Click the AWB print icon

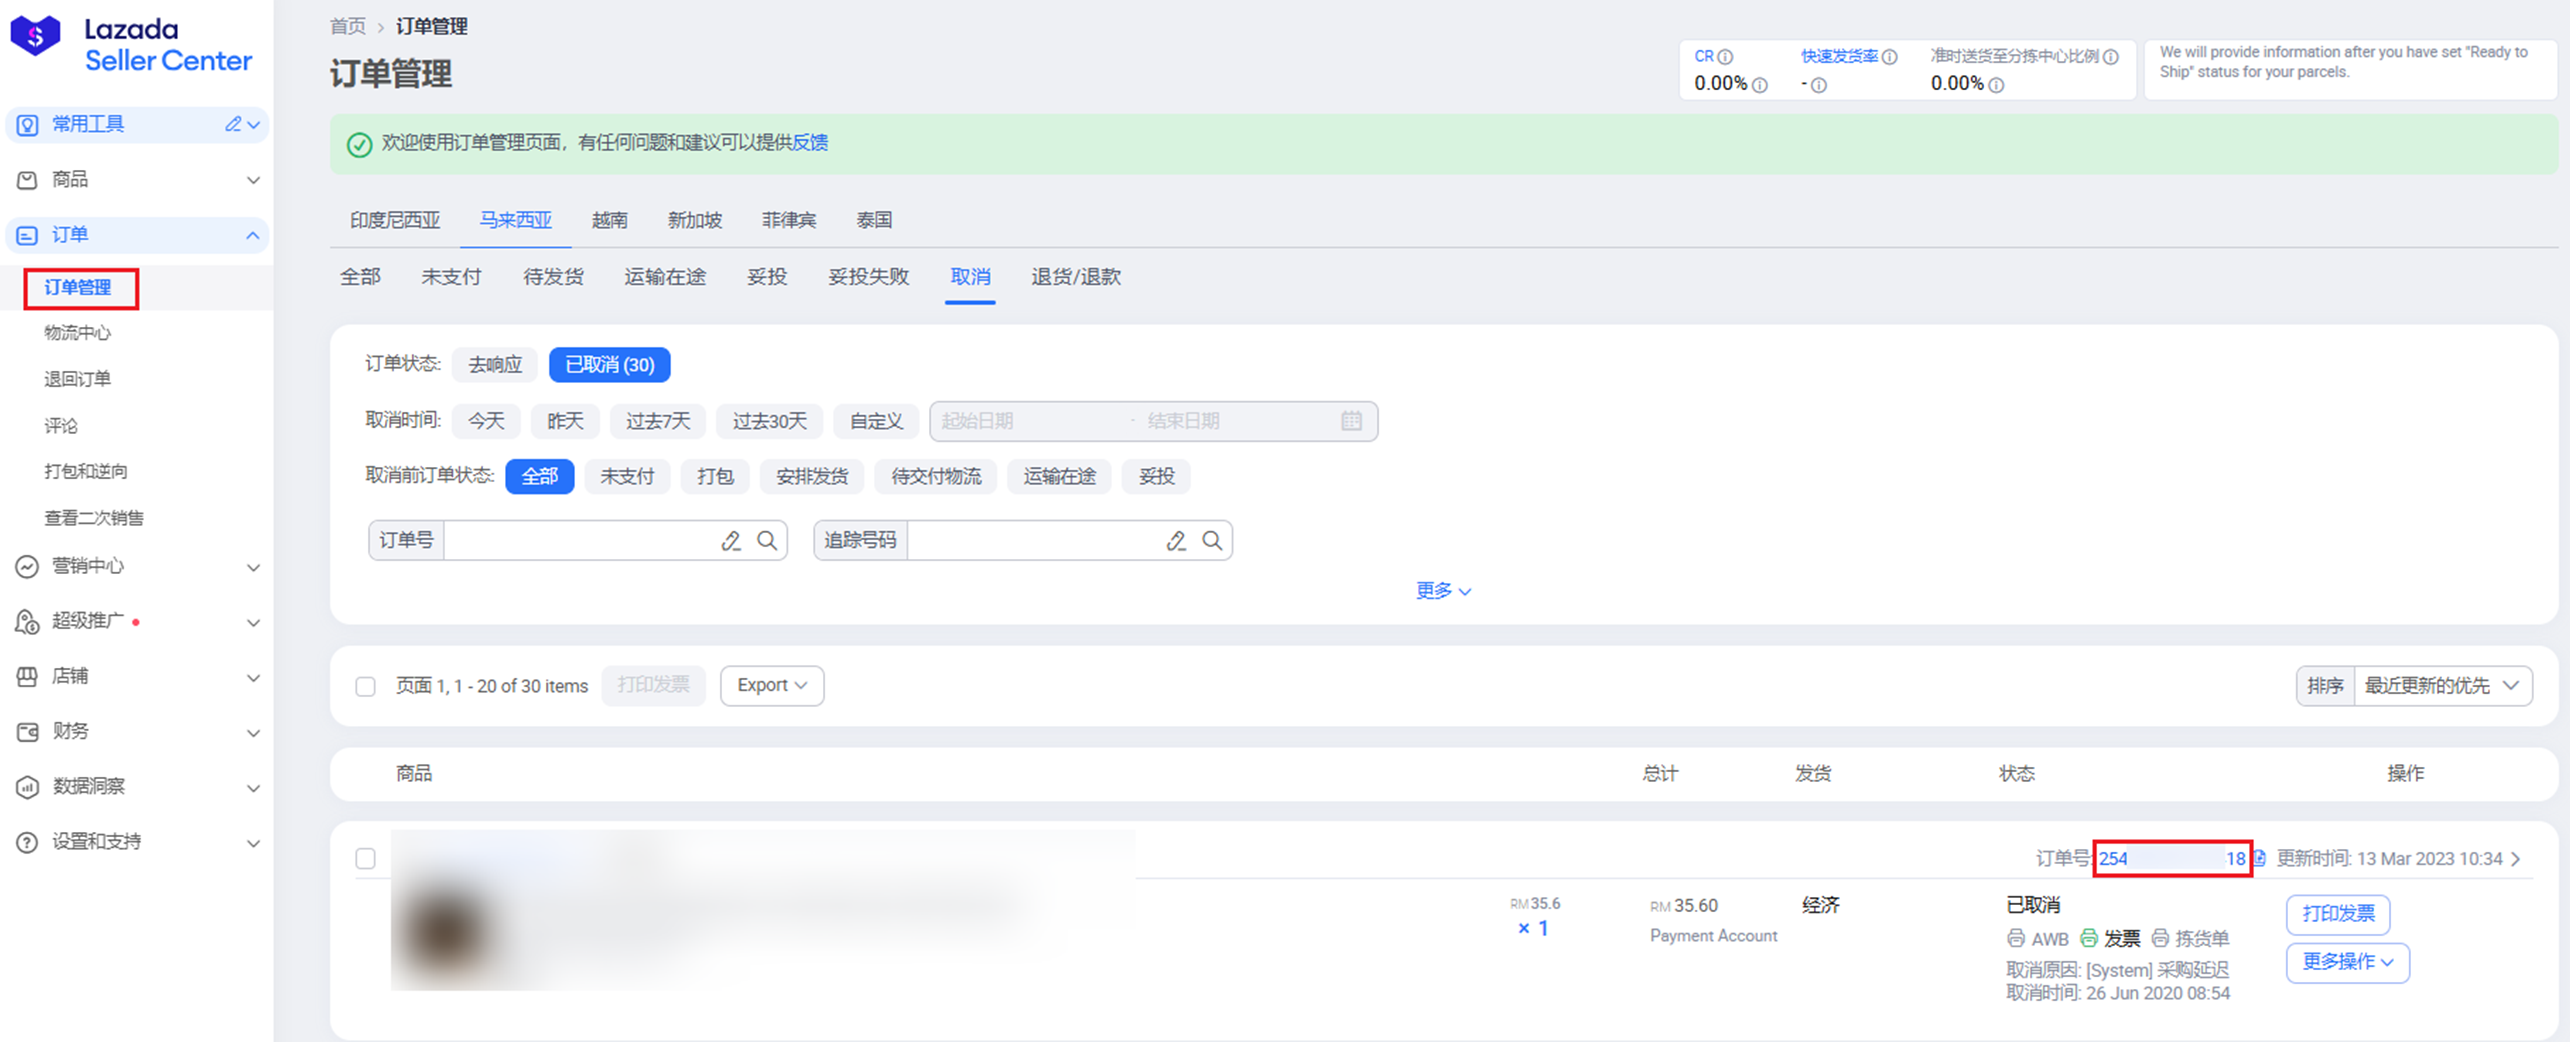pyautogui.click(x=2015, y=939)
